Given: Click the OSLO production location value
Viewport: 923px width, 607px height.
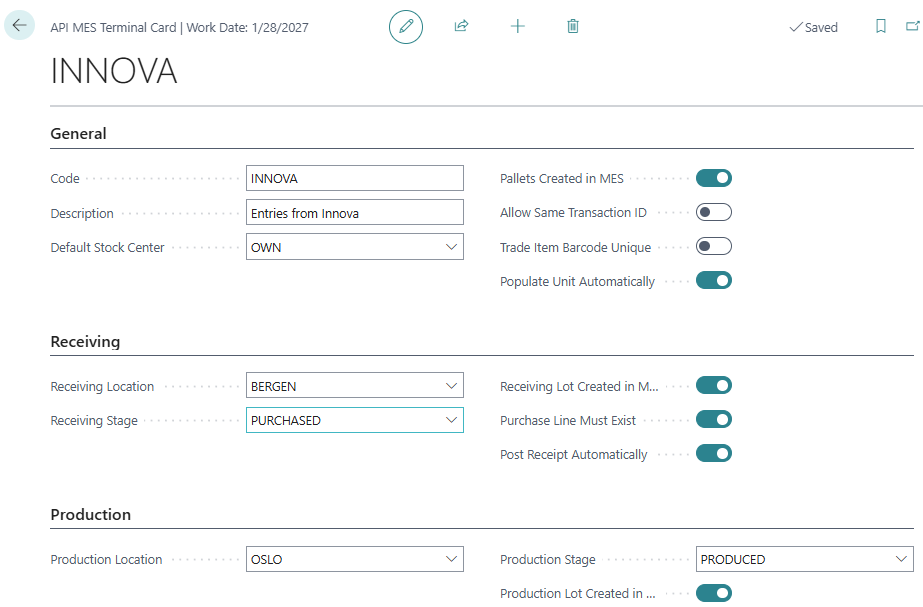Looking at the screenshot, I should pyautogui.click(x=267, y=559).
